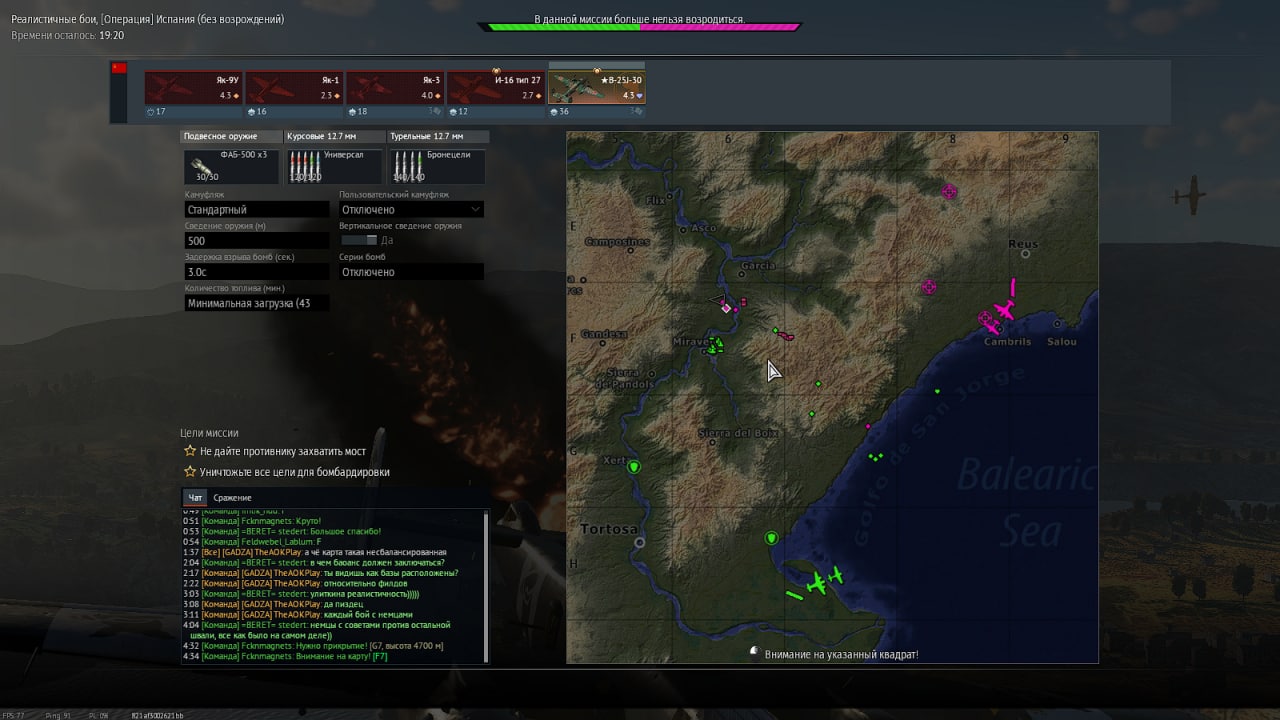Image resolution: width=1280 pixels, height=720 pixels.
Task: Click the 'Внимание на указанный квадрат!' hint
Action: (x=841, y=654)
